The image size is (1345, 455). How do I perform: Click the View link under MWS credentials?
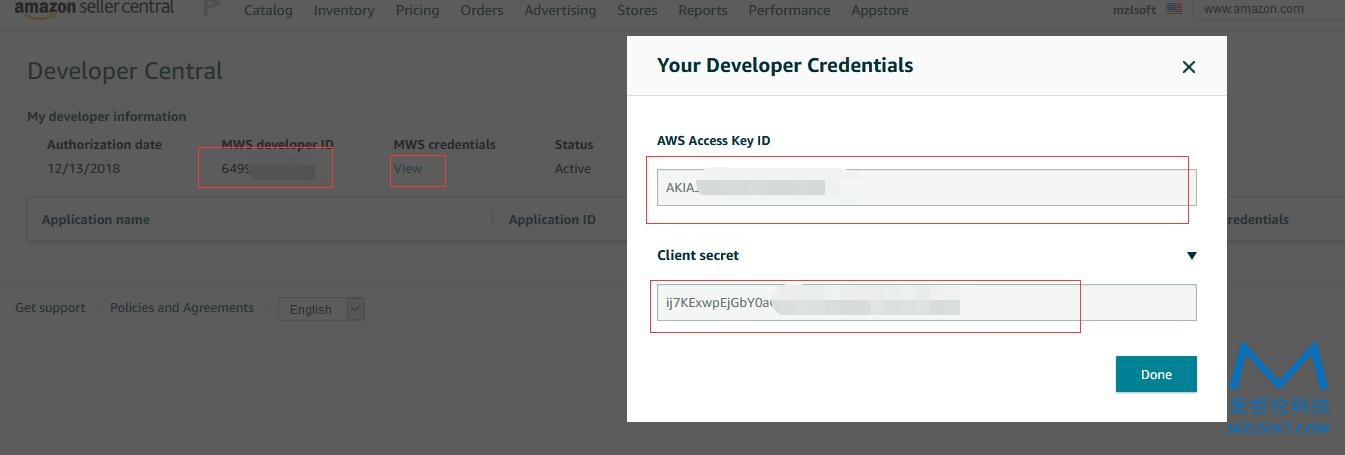(408, 168)
